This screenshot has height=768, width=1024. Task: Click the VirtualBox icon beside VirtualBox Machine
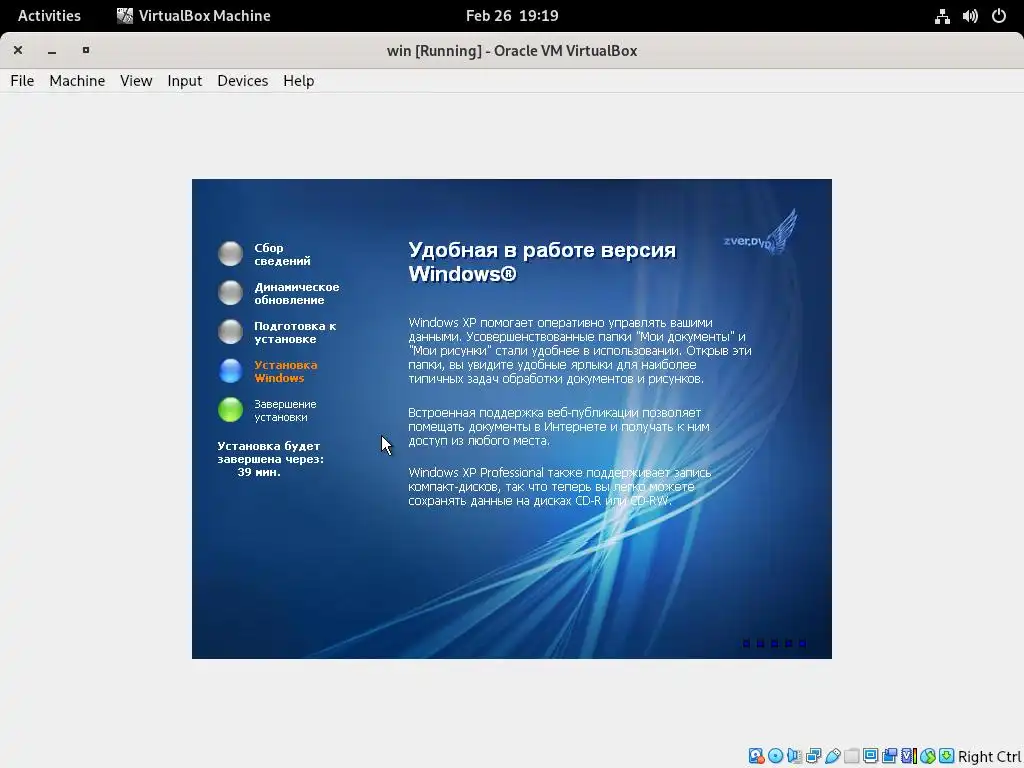tap(125, 16)
